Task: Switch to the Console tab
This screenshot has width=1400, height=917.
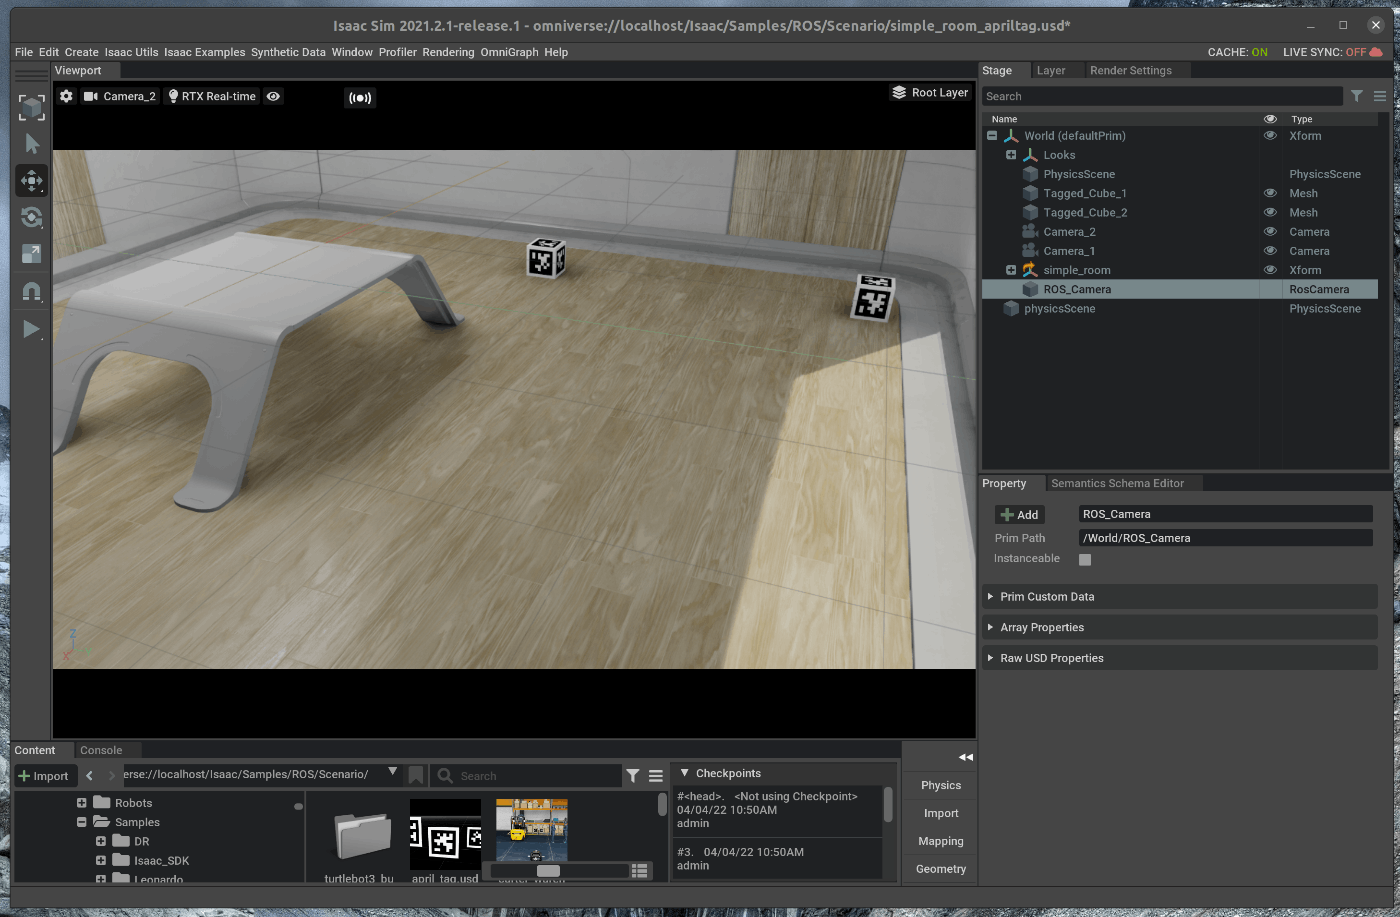Action: point(101,750)
